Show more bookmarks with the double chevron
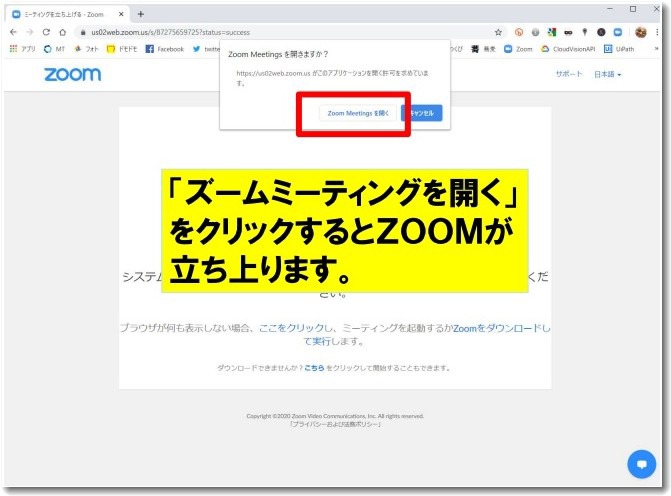Image resolution: width=671 pixels, height=496 pixels. [x=656, y=49]
